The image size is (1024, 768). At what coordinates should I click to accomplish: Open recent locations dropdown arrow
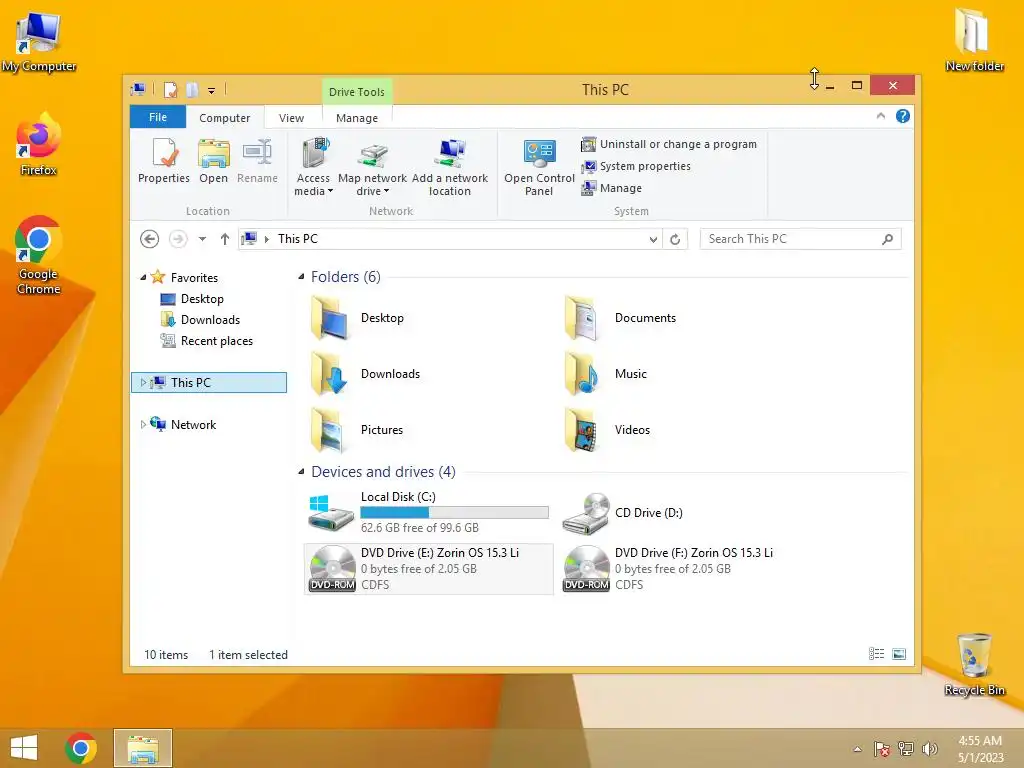click(202, 239)
